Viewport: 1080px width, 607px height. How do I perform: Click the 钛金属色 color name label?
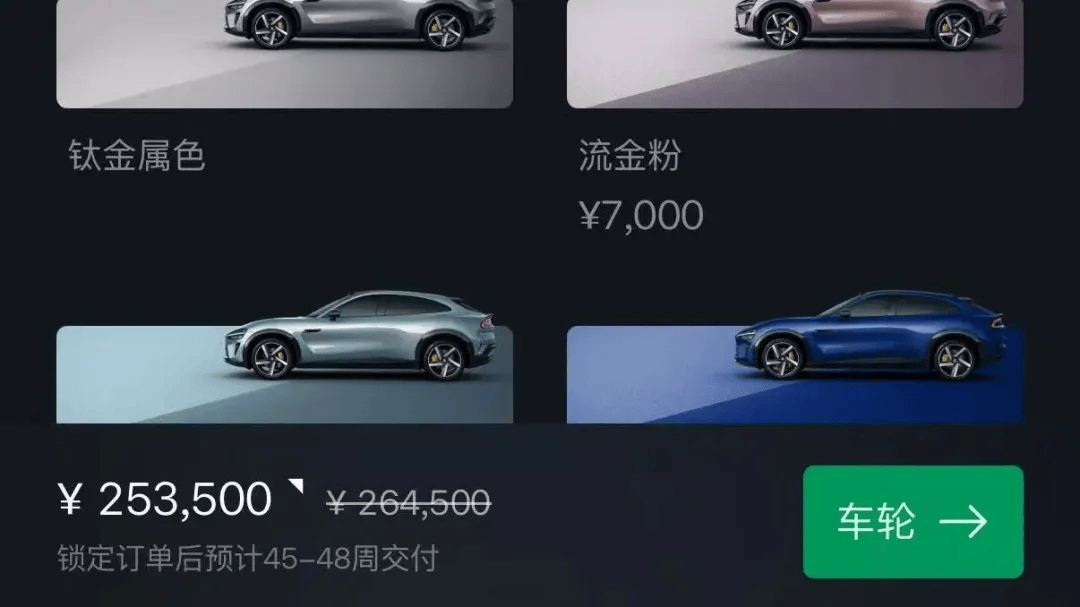coord(137,155)
